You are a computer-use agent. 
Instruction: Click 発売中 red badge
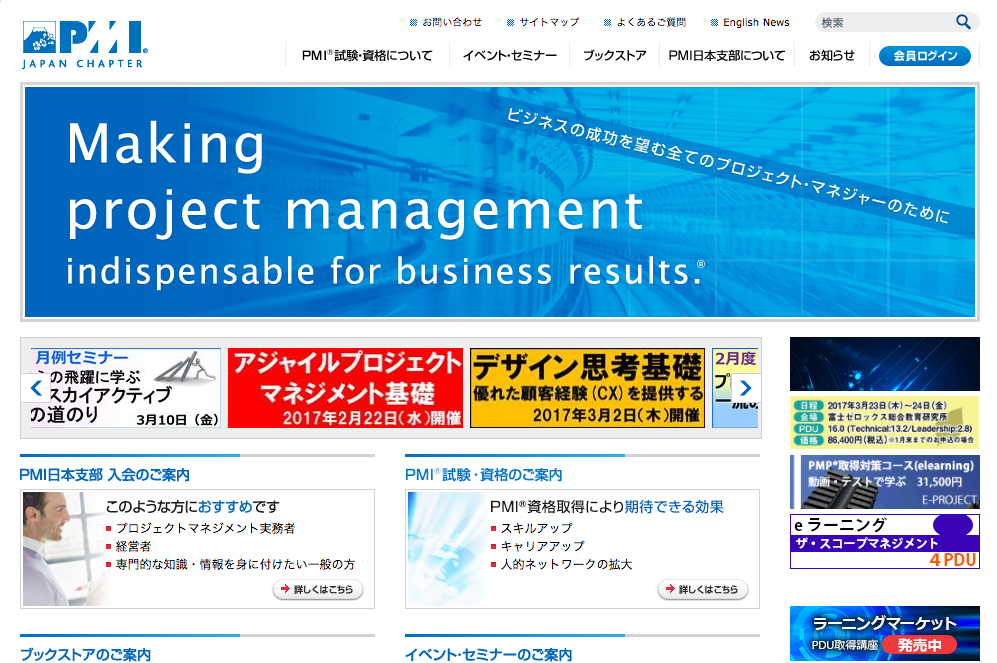pyautogui.click(x=919, y=645)
